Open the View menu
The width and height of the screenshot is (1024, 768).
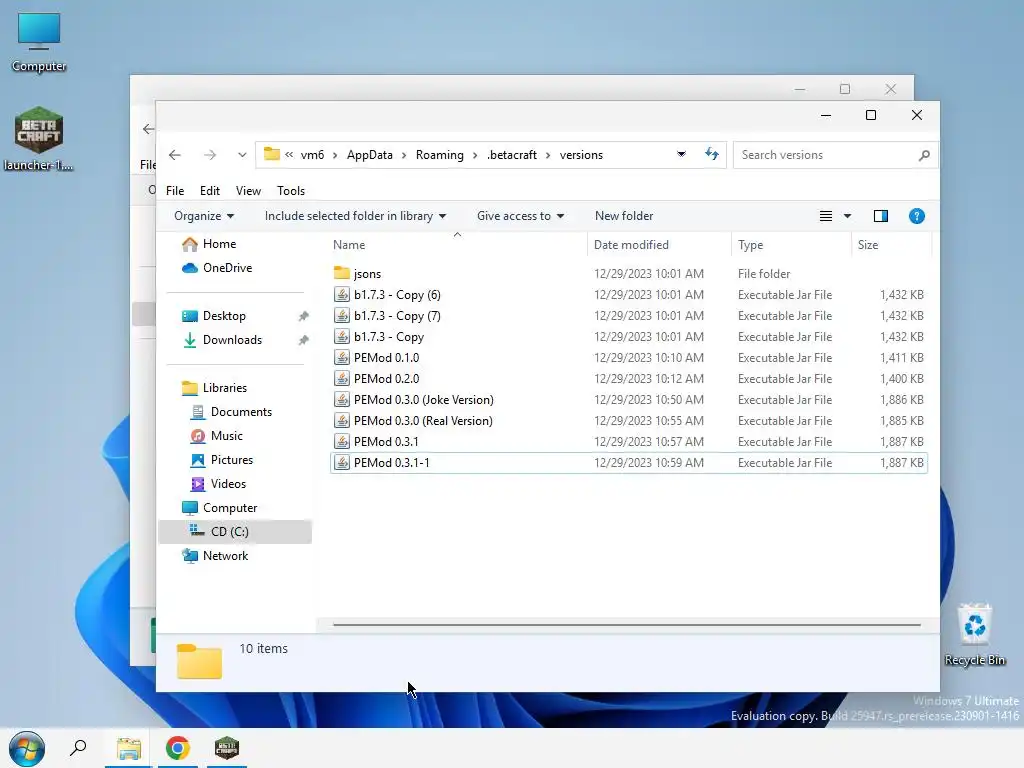click(x=248, y=191)
